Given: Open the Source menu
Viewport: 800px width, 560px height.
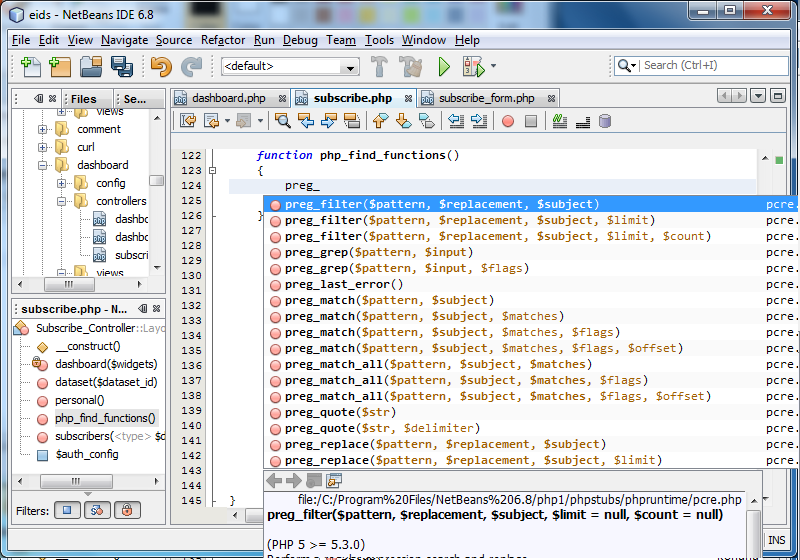Looking at the screenshot, I should (174, 40).
